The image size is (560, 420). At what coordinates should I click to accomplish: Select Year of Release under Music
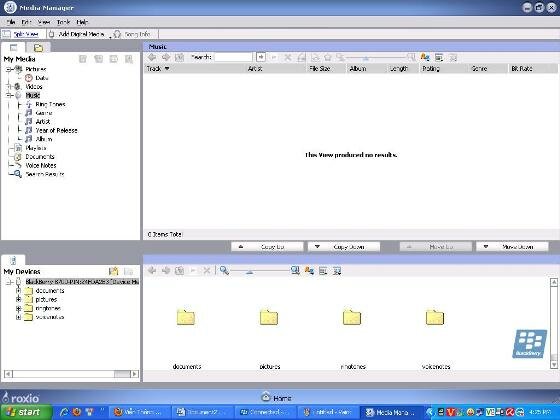click(x=56, y=130)
